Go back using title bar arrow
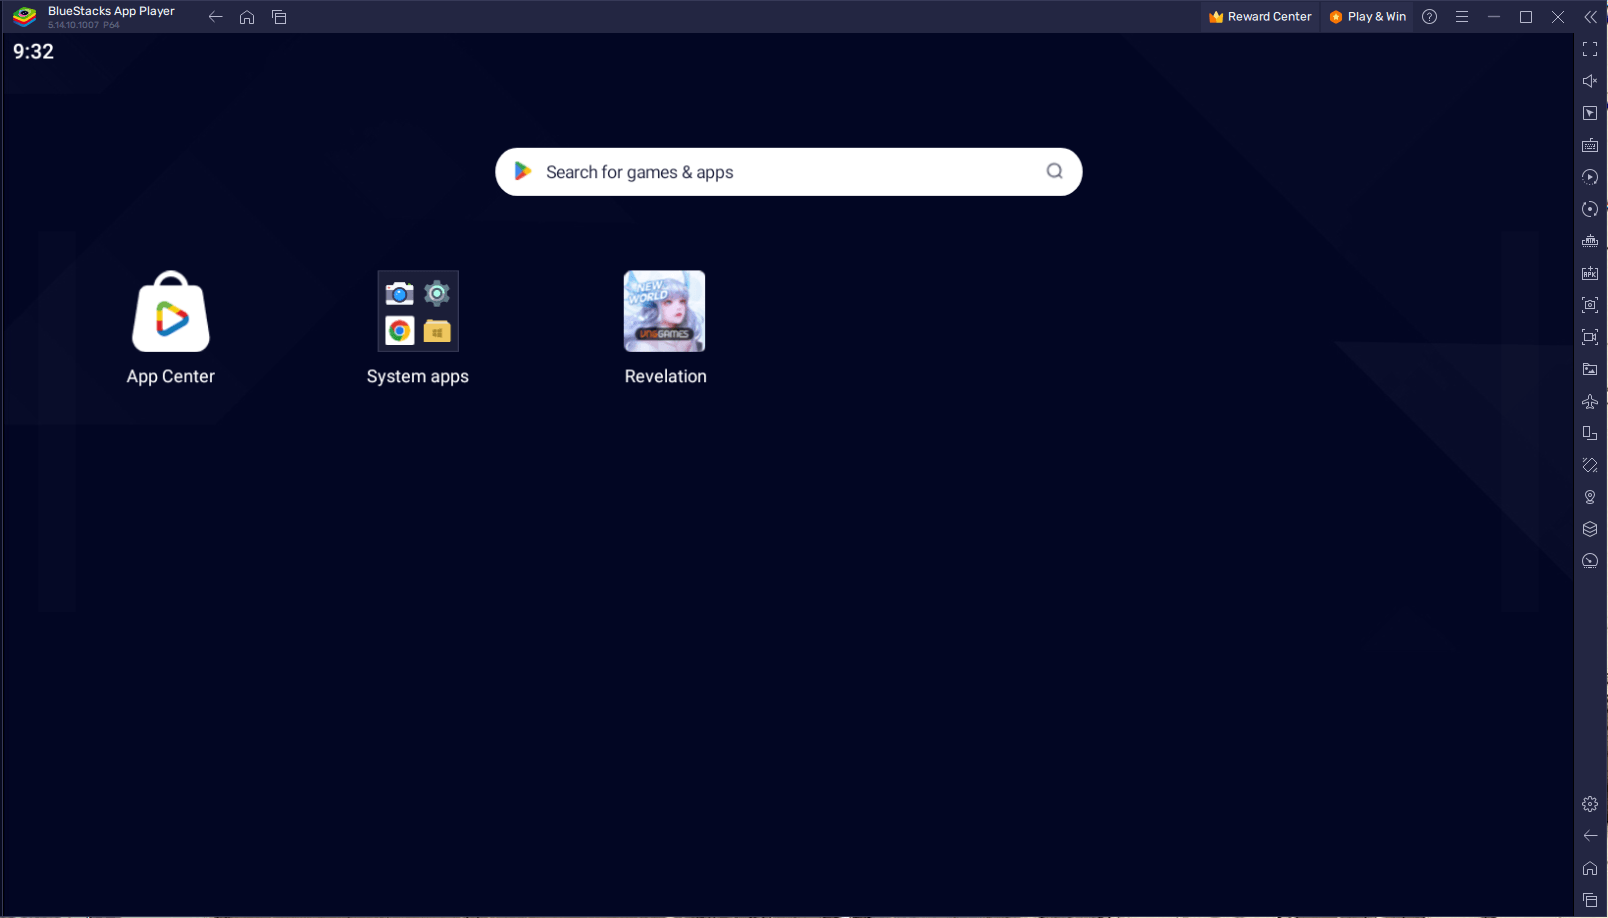The height and width of the screenshot is (918, 1608). coord(215,17)
